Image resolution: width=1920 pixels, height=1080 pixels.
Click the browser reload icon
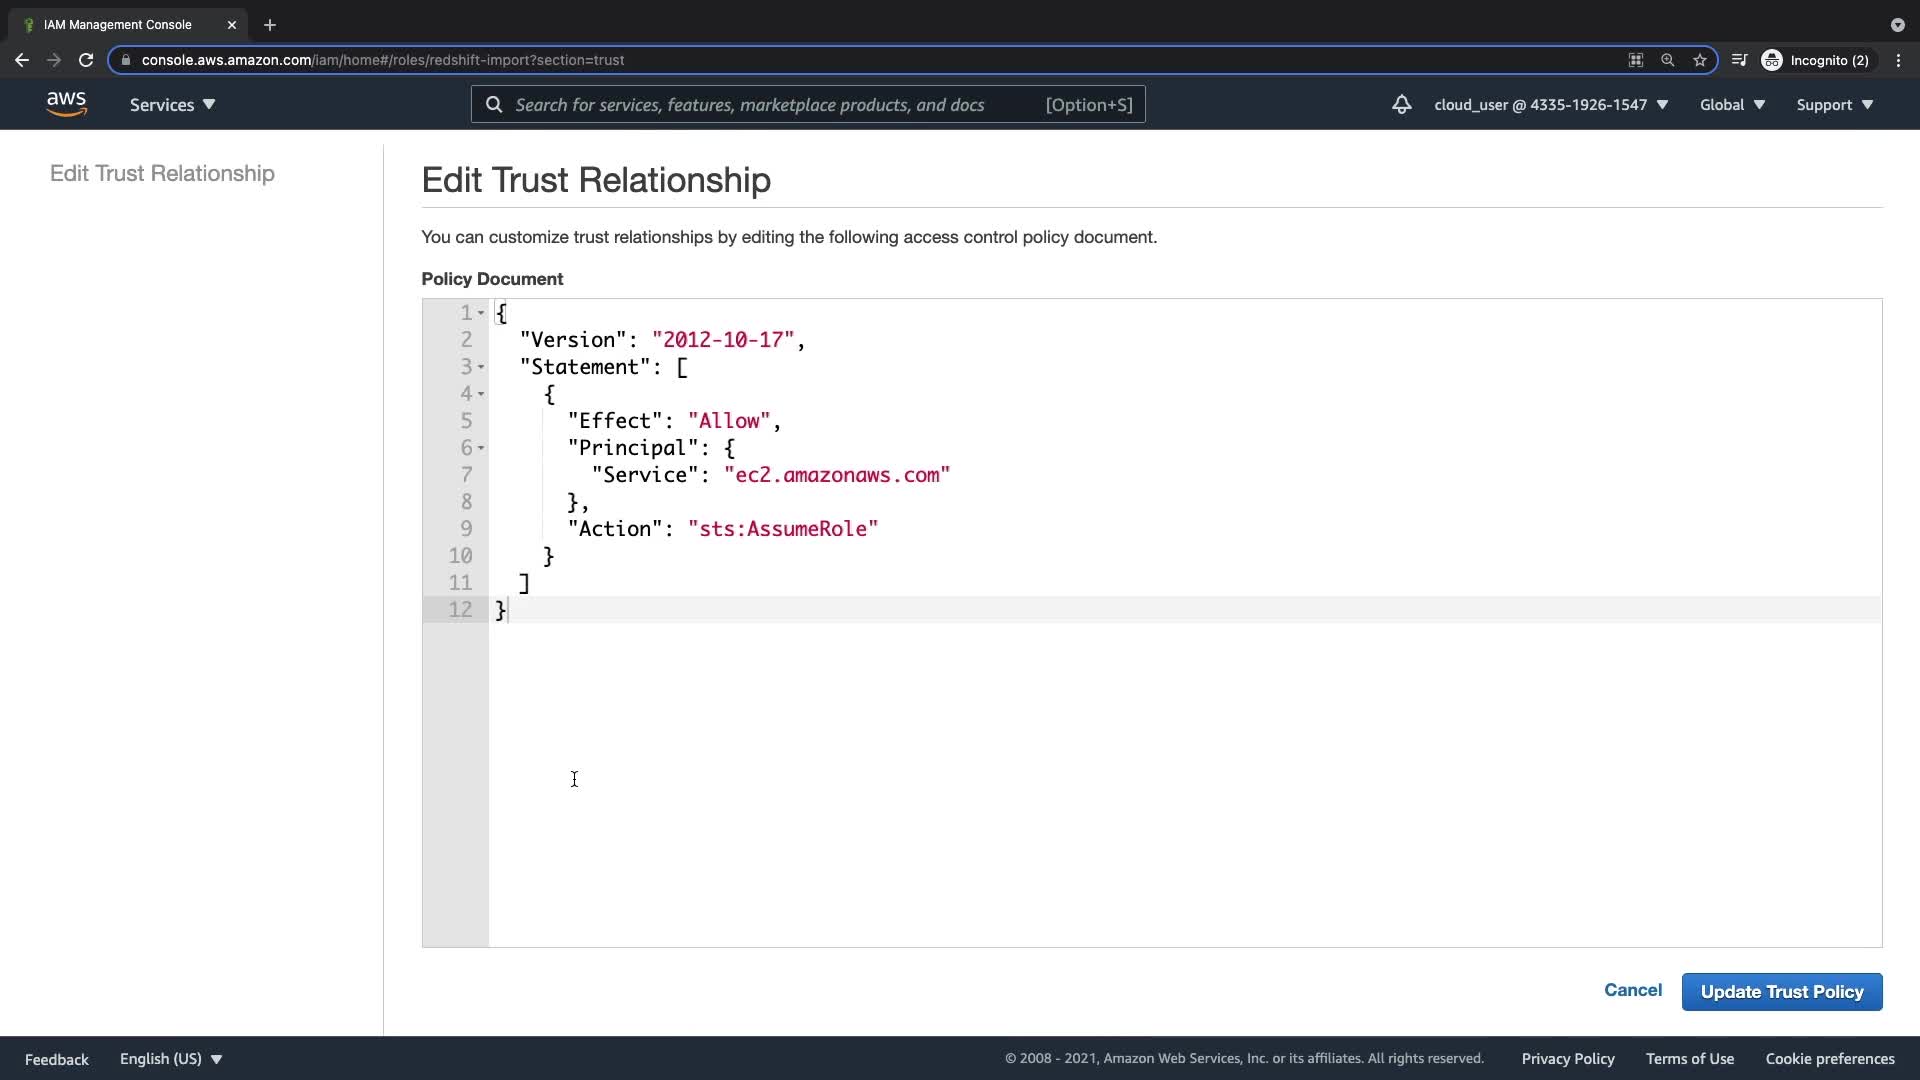pyautogui.click(x=86, y=60)
